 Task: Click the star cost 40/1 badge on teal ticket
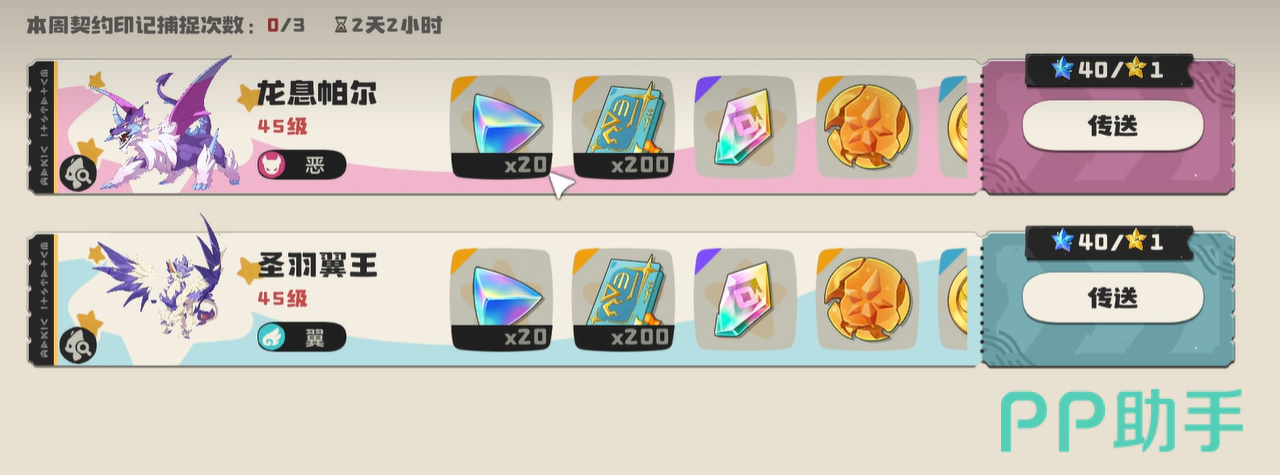1109,242
